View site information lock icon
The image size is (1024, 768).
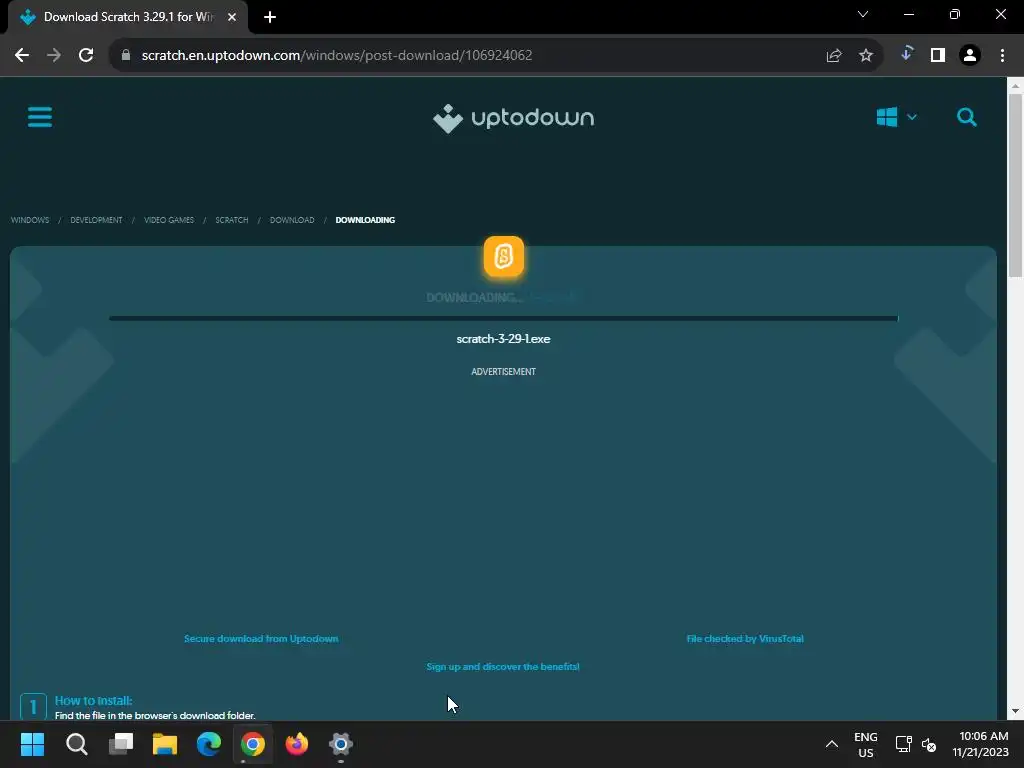pyautogui.click(x=126, y=56)
